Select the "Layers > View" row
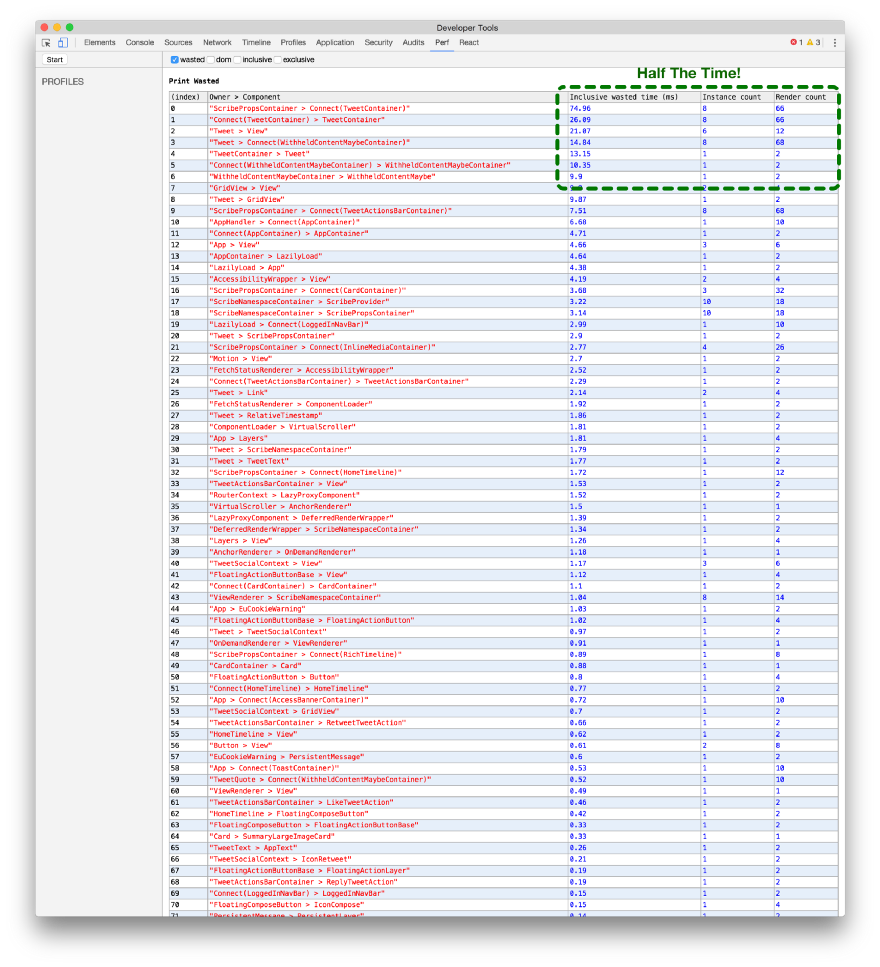The width and height of the screenshot is (880, 967). click(x=503, y=540)
